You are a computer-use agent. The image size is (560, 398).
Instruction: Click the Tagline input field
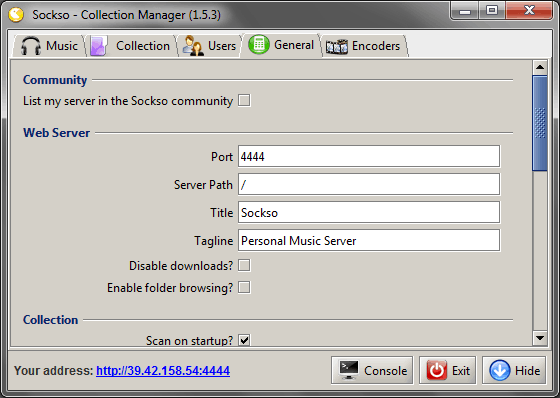[x=369, y=240]
